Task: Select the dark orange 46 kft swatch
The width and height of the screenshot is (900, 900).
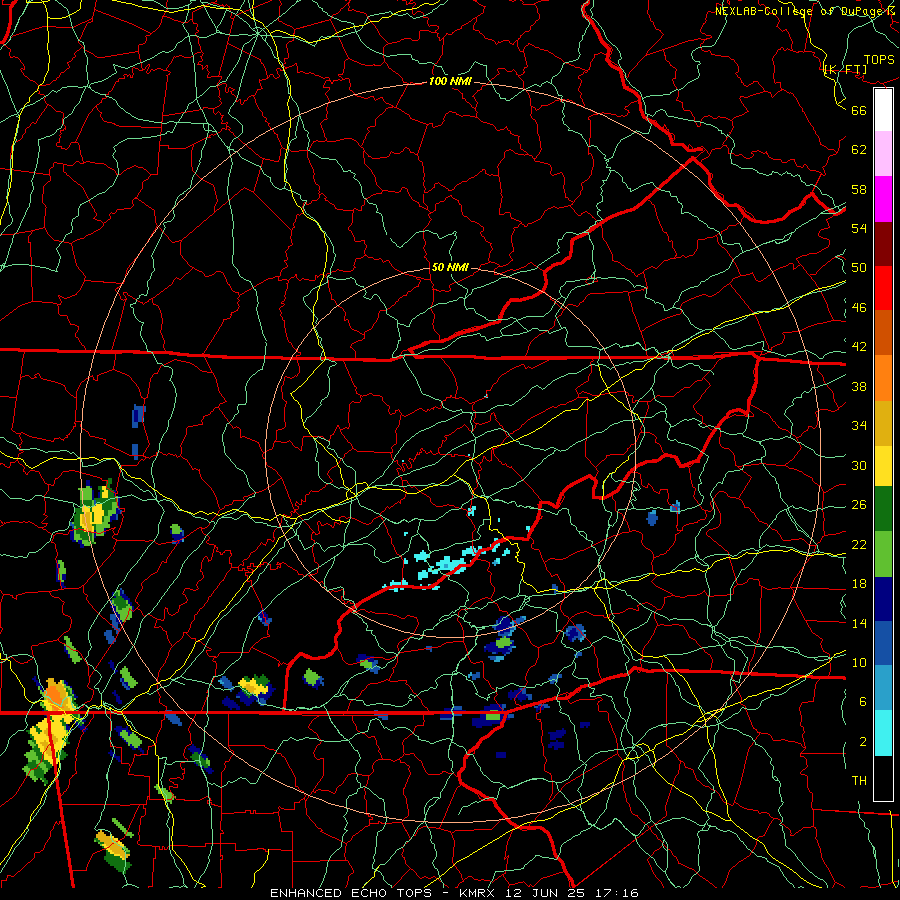Action: [x=883, y=333]
